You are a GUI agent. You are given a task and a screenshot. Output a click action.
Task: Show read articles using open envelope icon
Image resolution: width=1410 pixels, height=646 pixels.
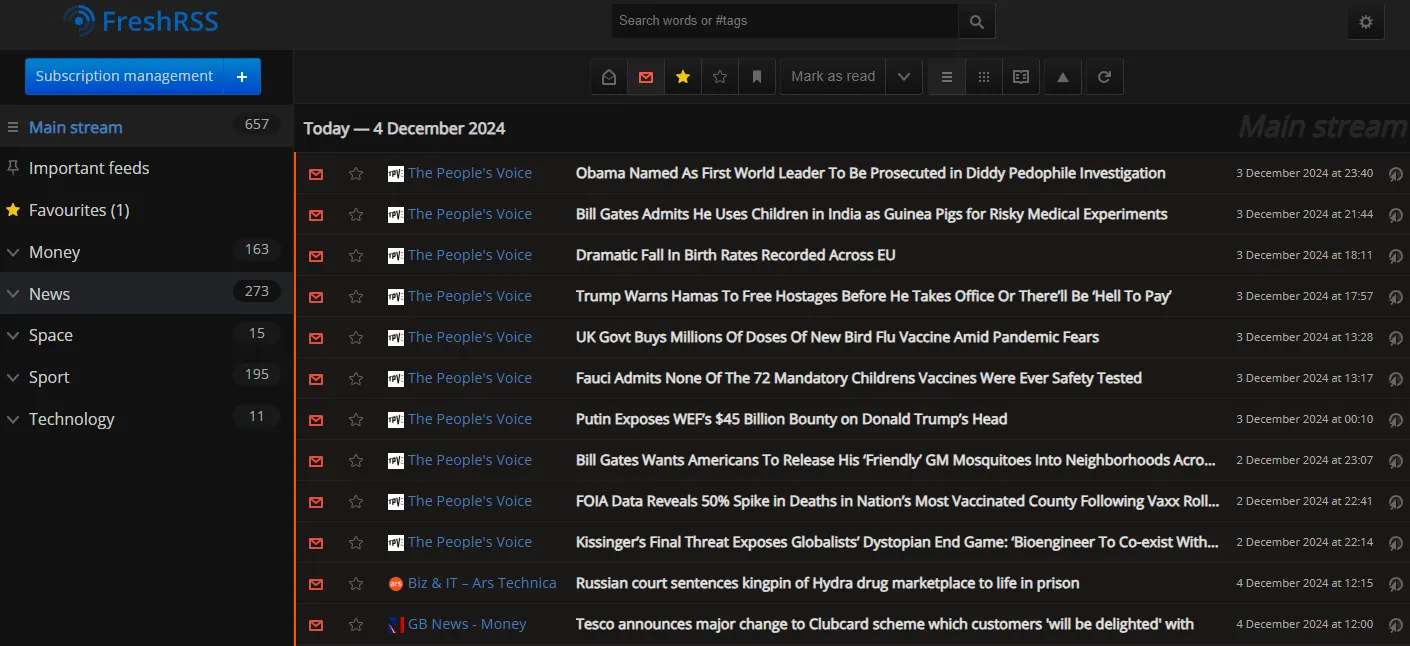click(x=609, y=77)
